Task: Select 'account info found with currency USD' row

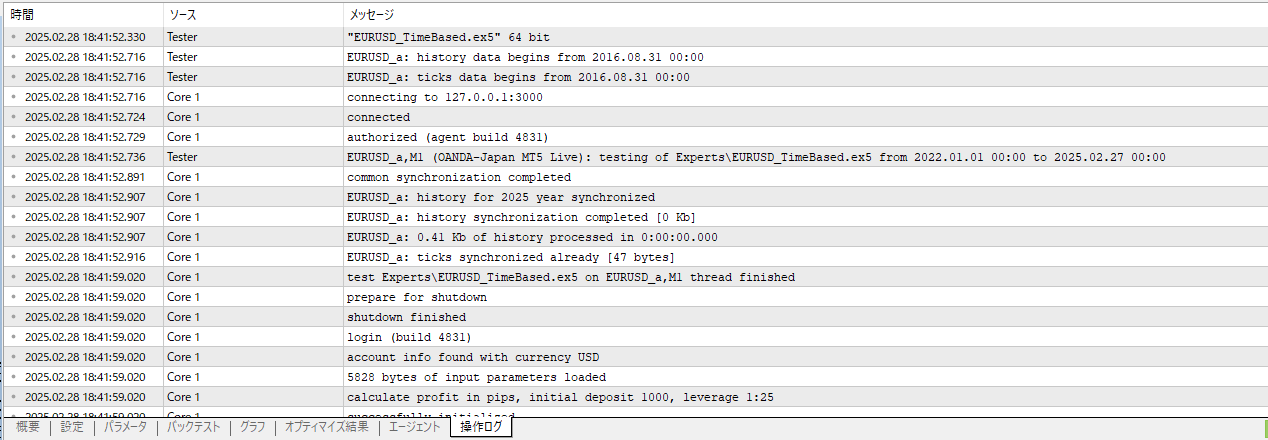Action: [634, 357]
